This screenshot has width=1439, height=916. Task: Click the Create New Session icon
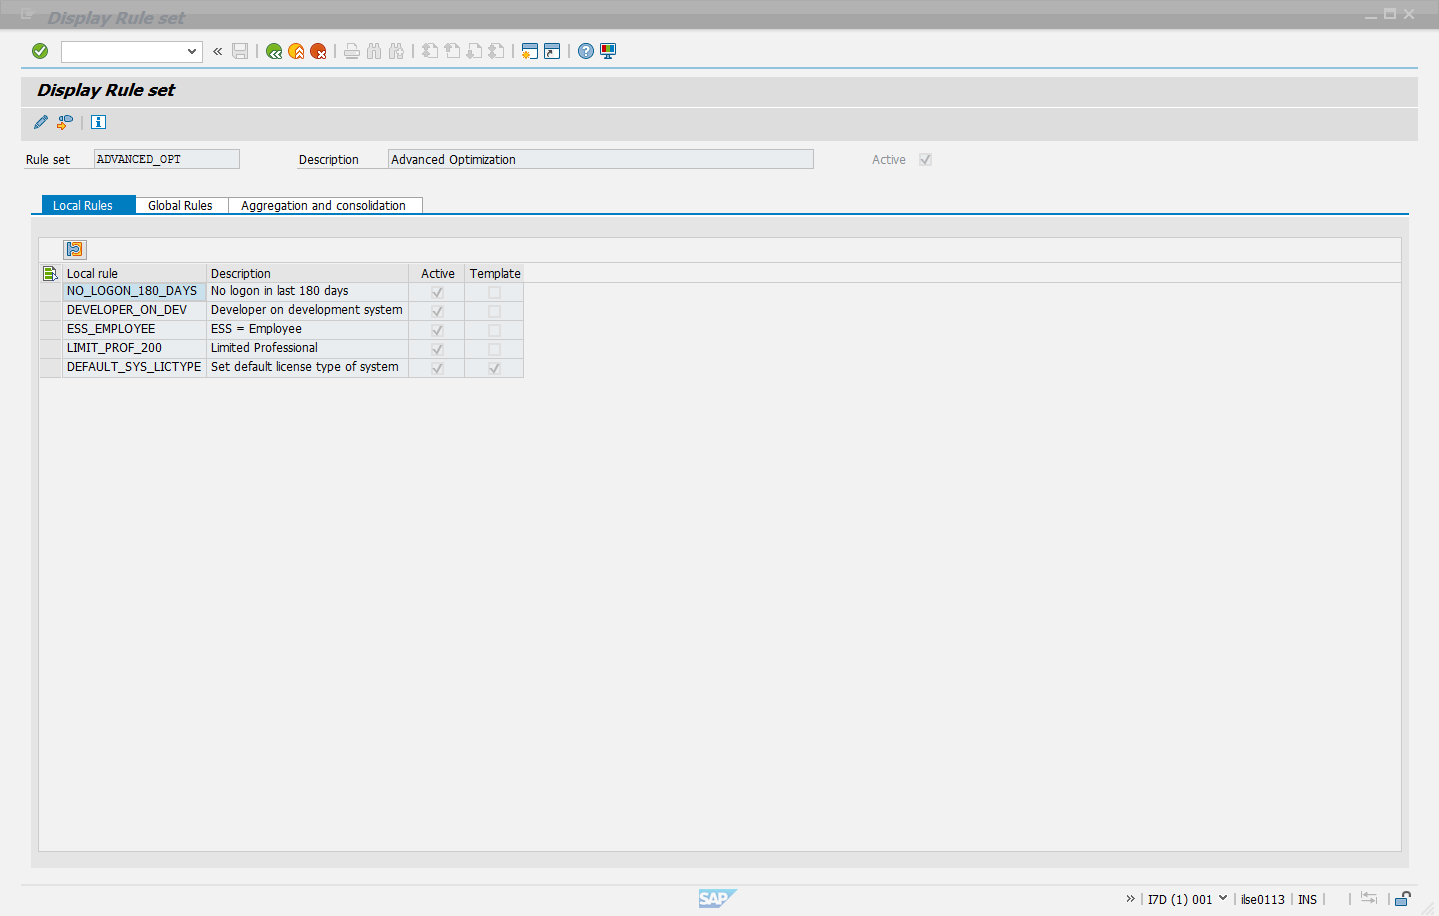click(x=530, y=51)
